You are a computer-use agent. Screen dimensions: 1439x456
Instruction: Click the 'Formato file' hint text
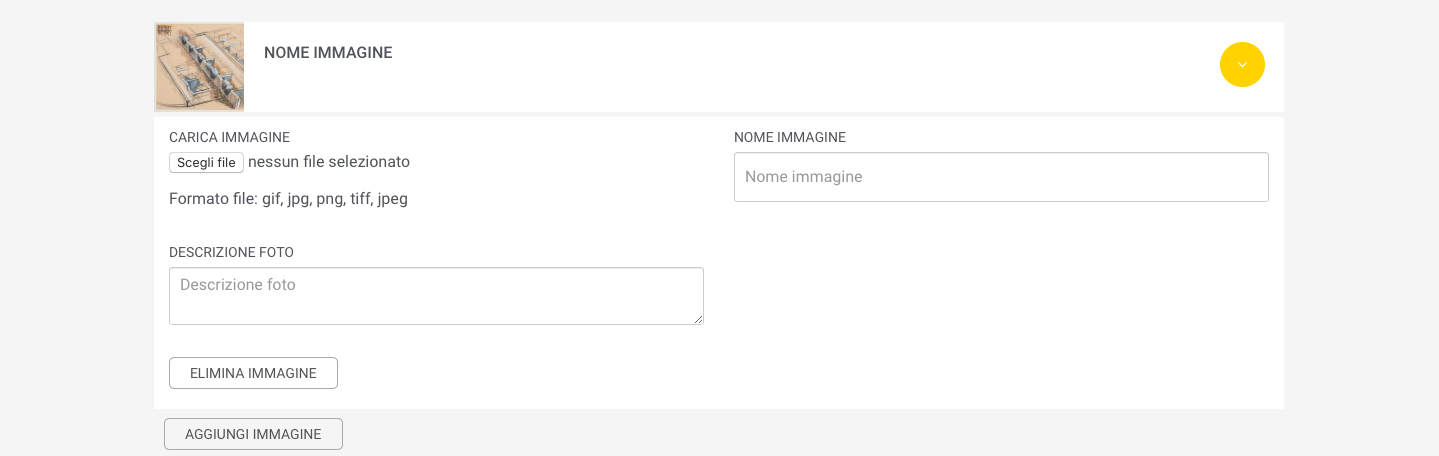(x=288, y=199)
